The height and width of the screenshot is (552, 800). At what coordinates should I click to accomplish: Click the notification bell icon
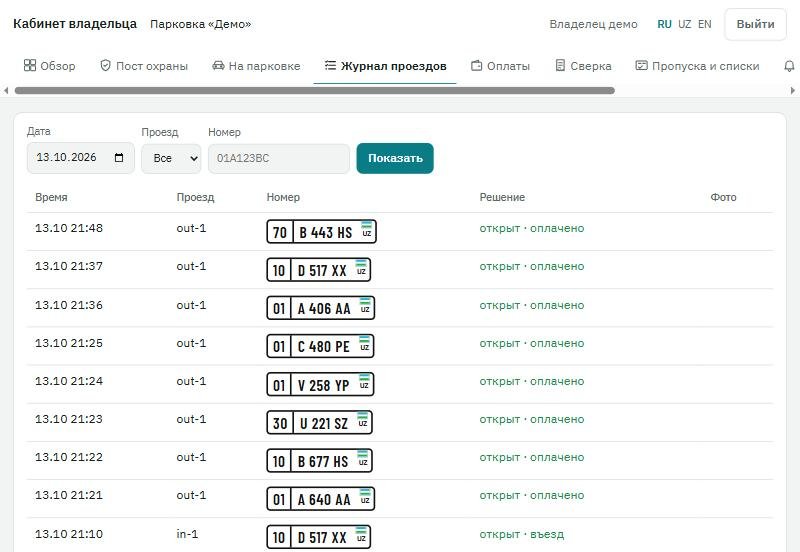pos(789,66)
